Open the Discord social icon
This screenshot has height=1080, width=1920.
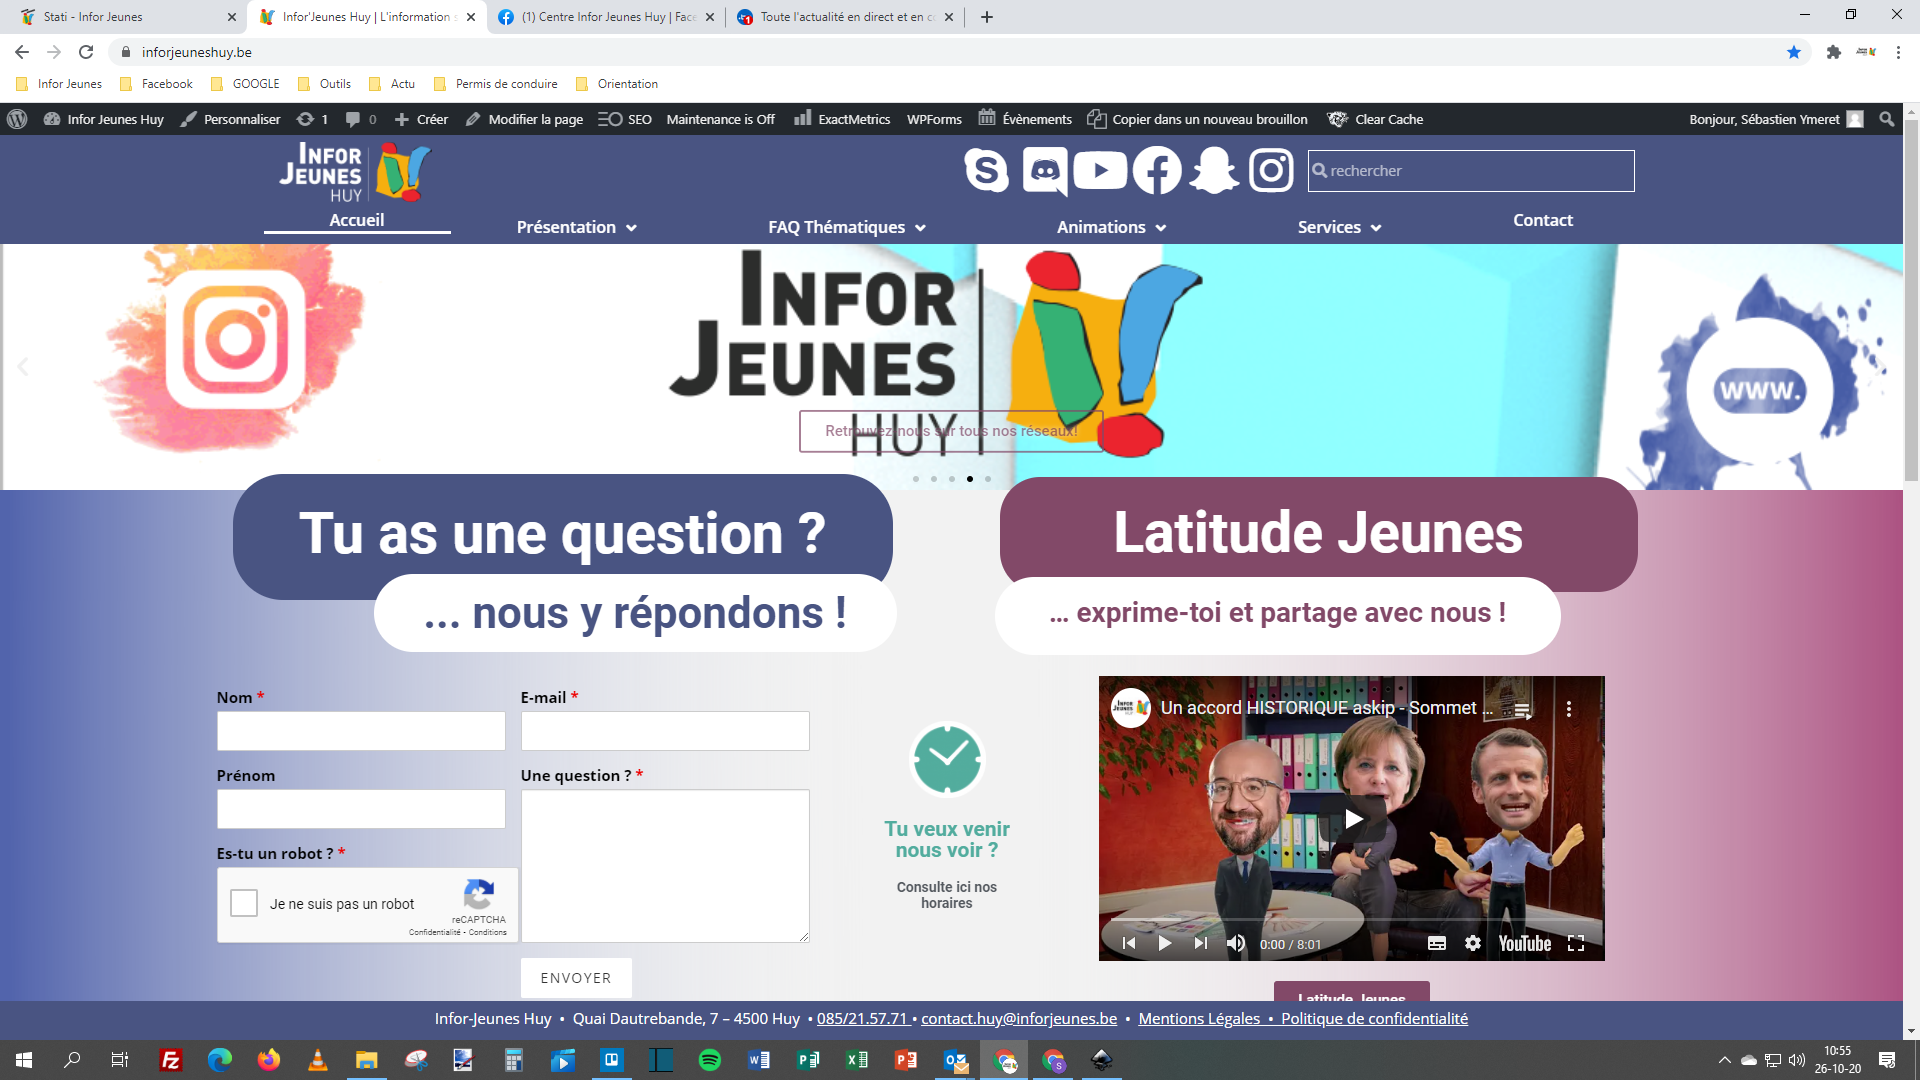1044,171
